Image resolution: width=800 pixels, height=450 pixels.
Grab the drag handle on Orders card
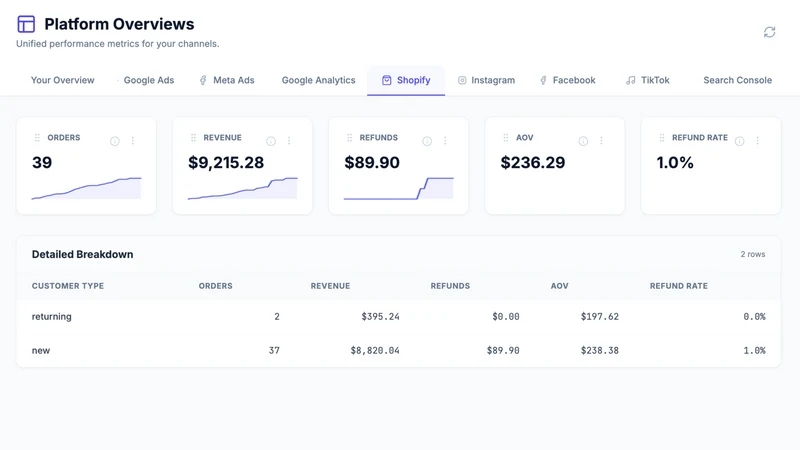[37, 138]
